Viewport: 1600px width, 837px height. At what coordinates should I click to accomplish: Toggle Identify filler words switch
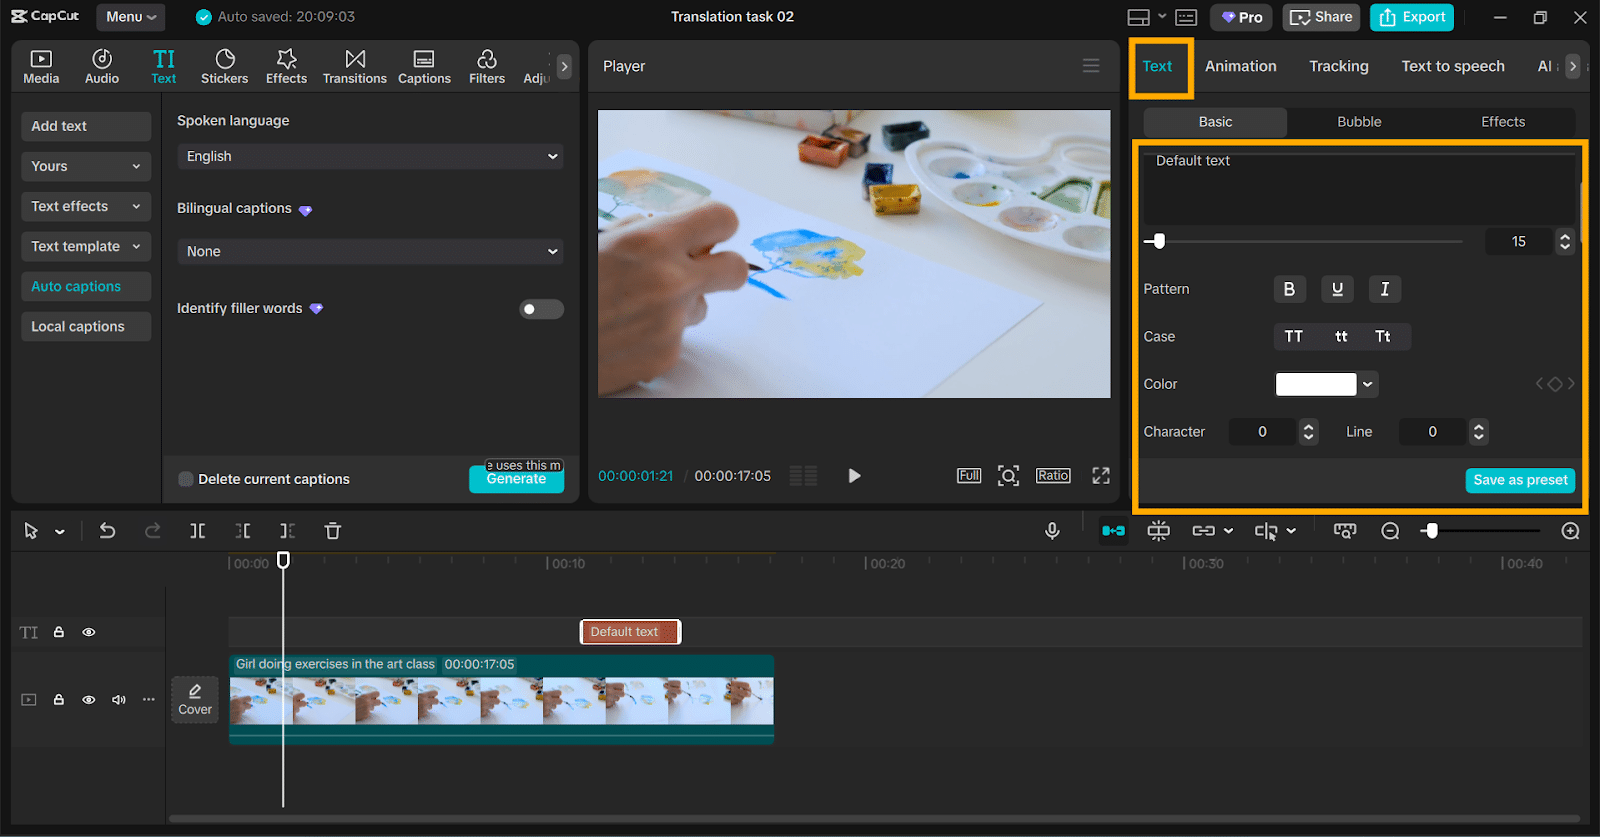tap(541, 309)
